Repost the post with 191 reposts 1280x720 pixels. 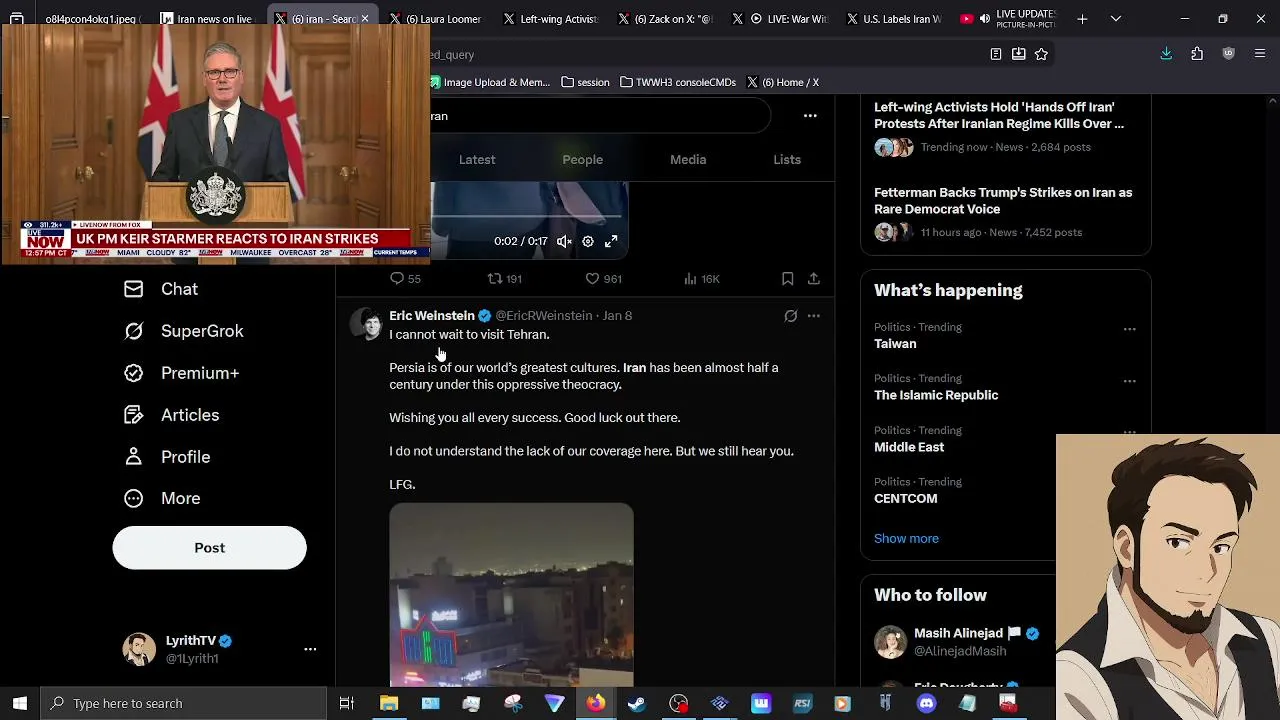click(x=504, y=279)
